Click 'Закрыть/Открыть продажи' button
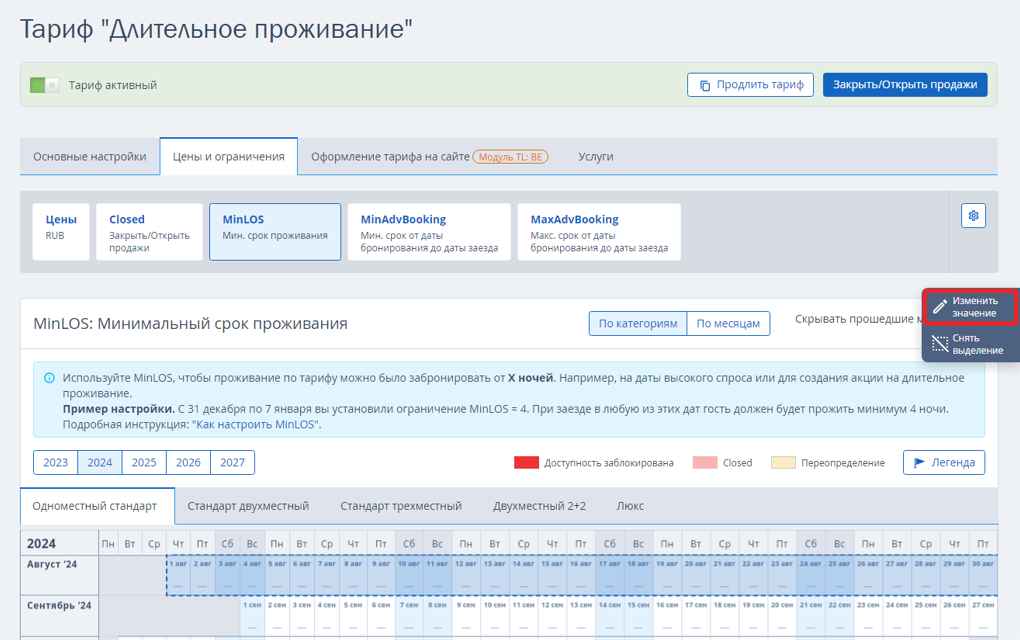 (x=905, y=85)
